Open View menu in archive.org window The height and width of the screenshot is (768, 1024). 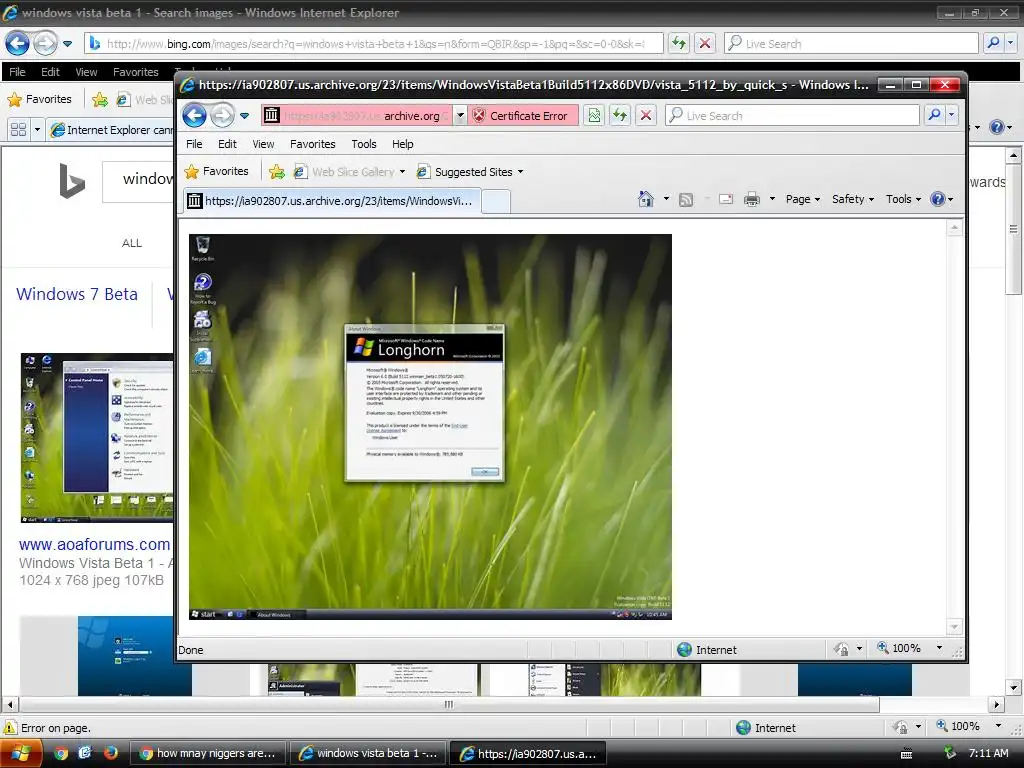(x=263, y=144)
